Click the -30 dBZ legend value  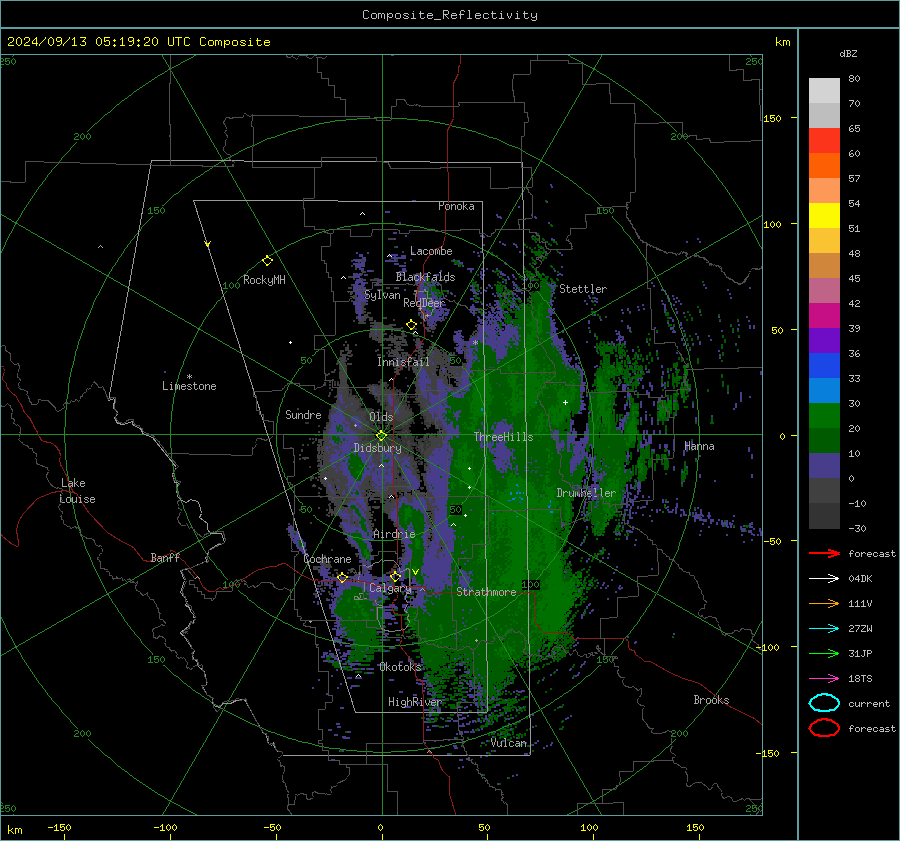click(x=857, y=528)
